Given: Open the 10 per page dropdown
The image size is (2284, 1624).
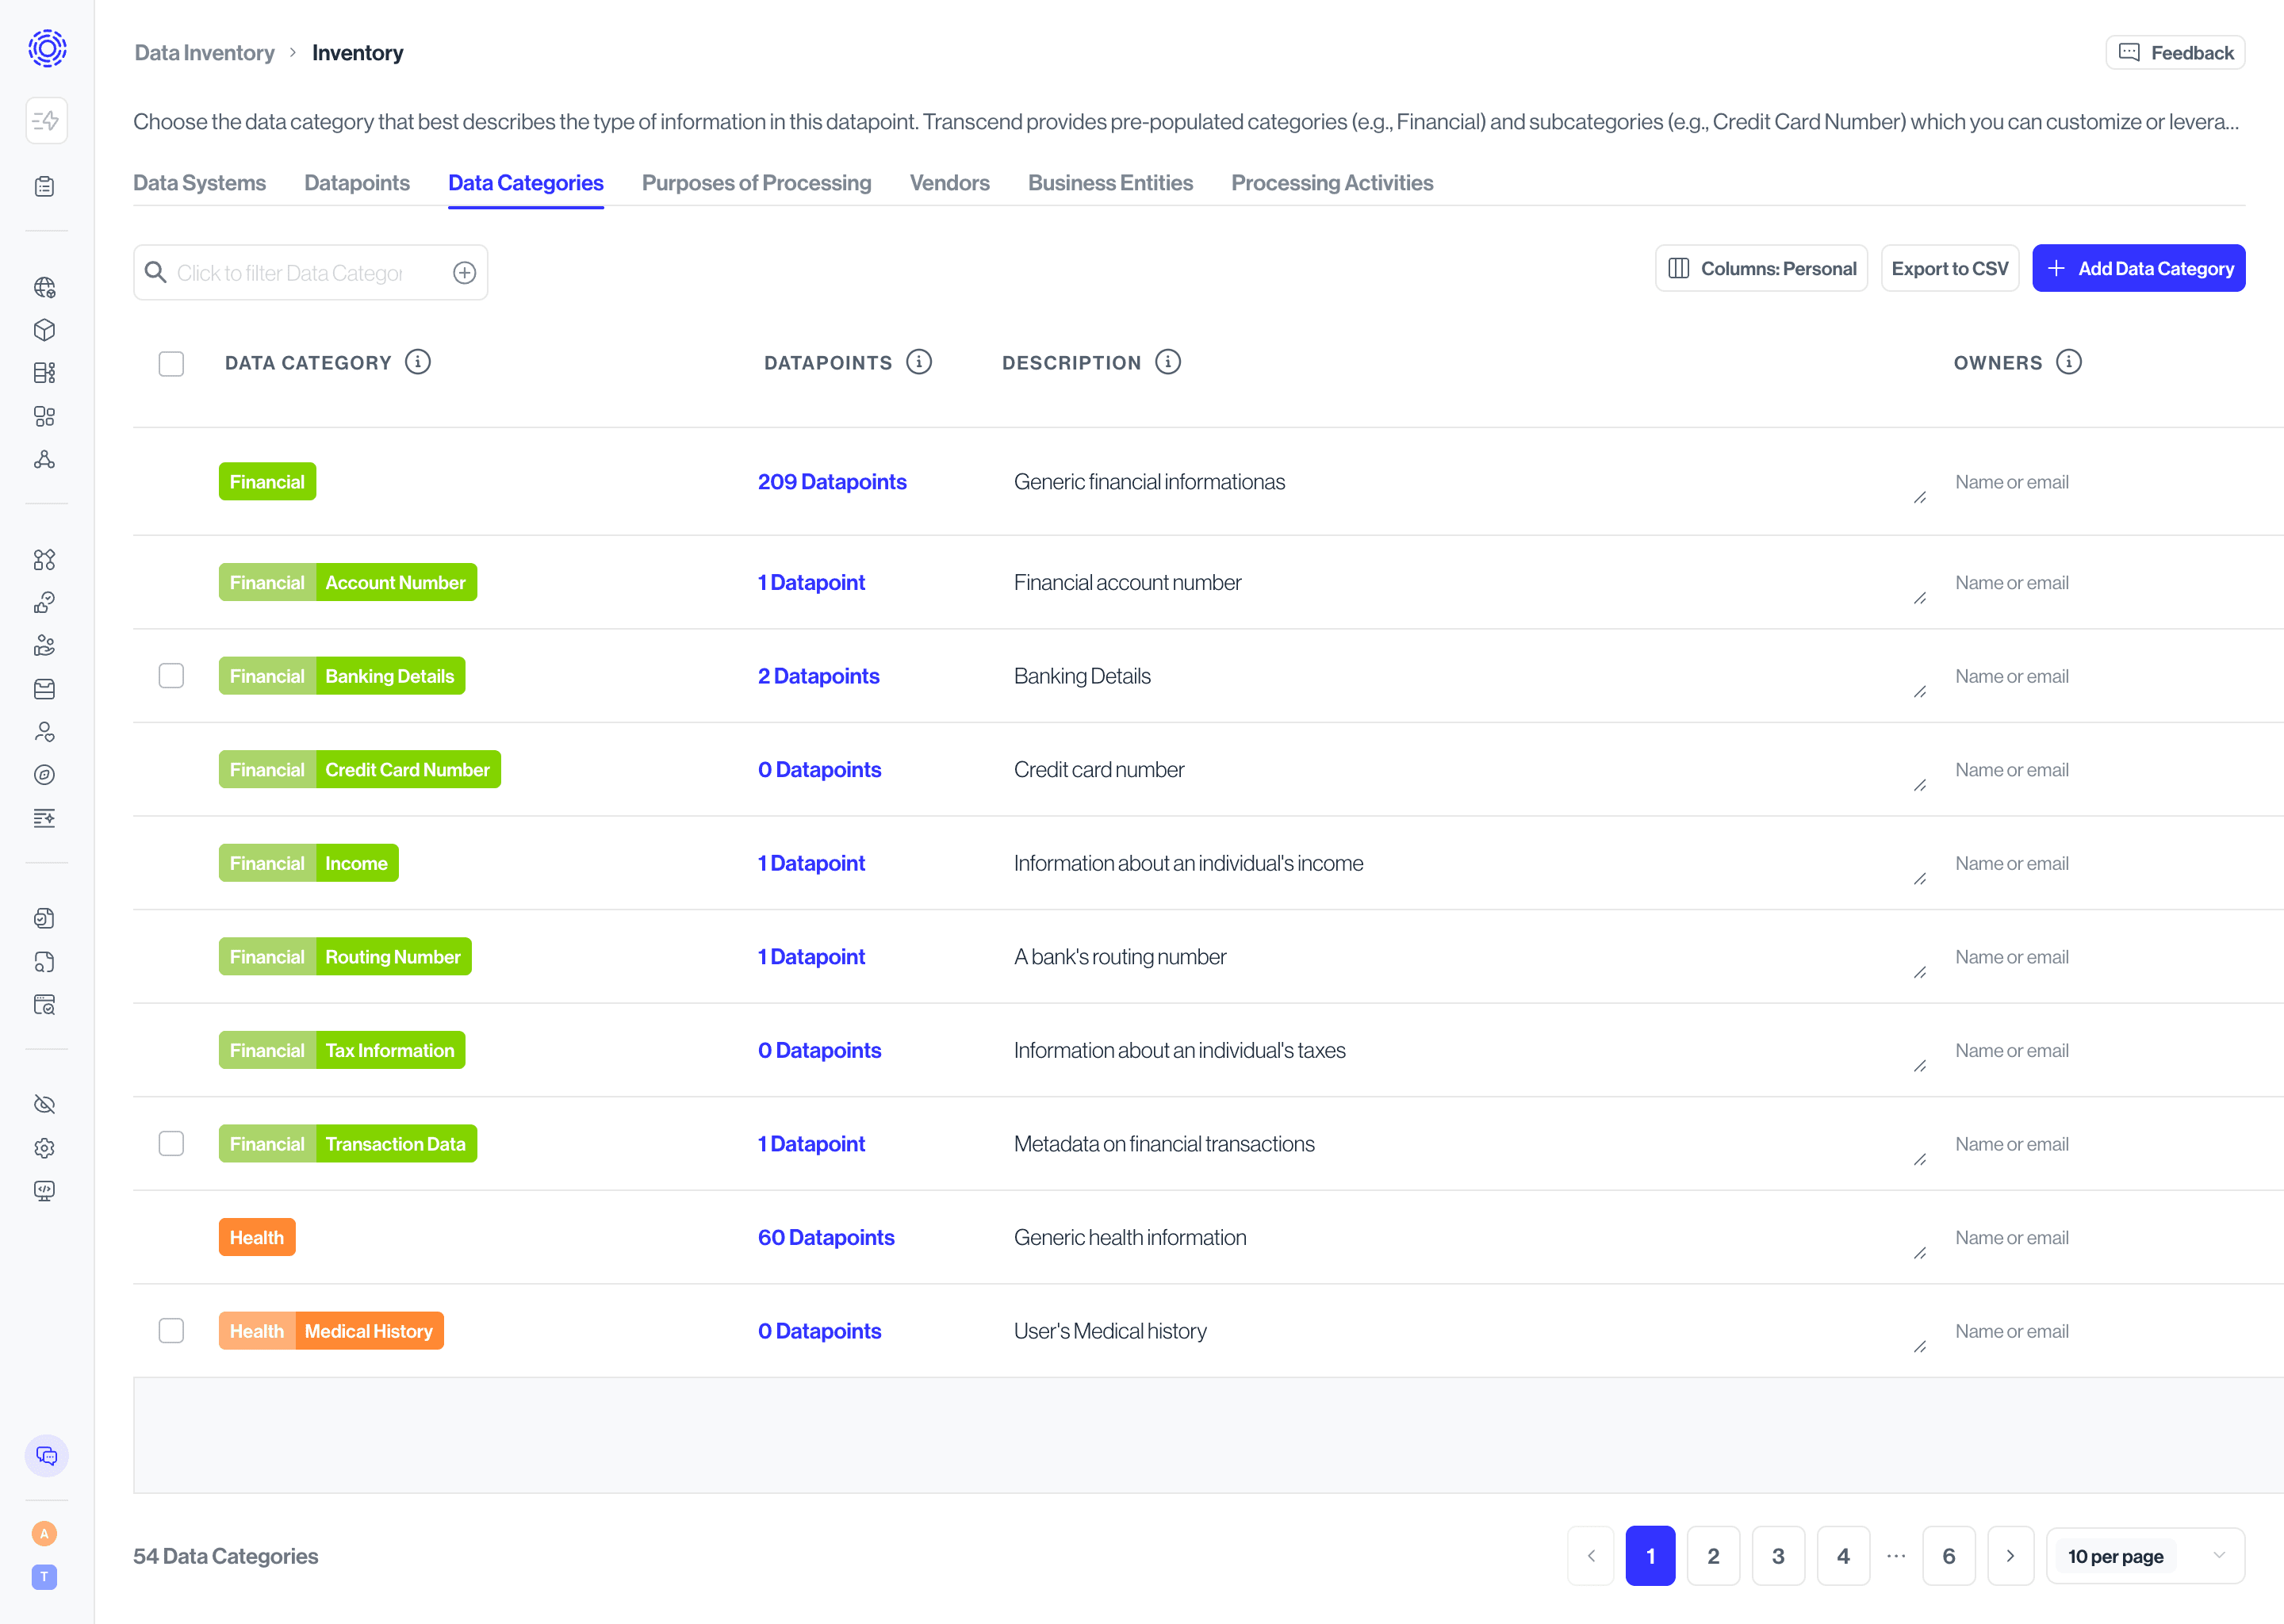Looking at the screenshot, I should click(2145, 1556).
